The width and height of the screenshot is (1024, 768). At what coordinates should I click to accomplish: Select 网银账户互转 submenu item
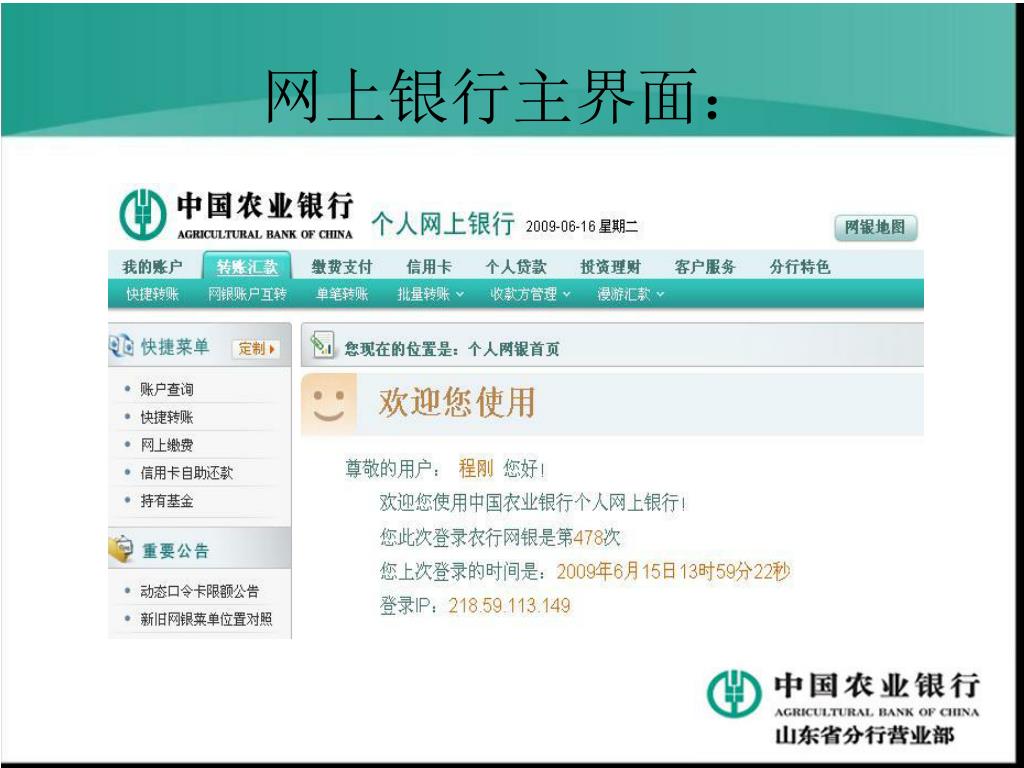tap(247, 294)
